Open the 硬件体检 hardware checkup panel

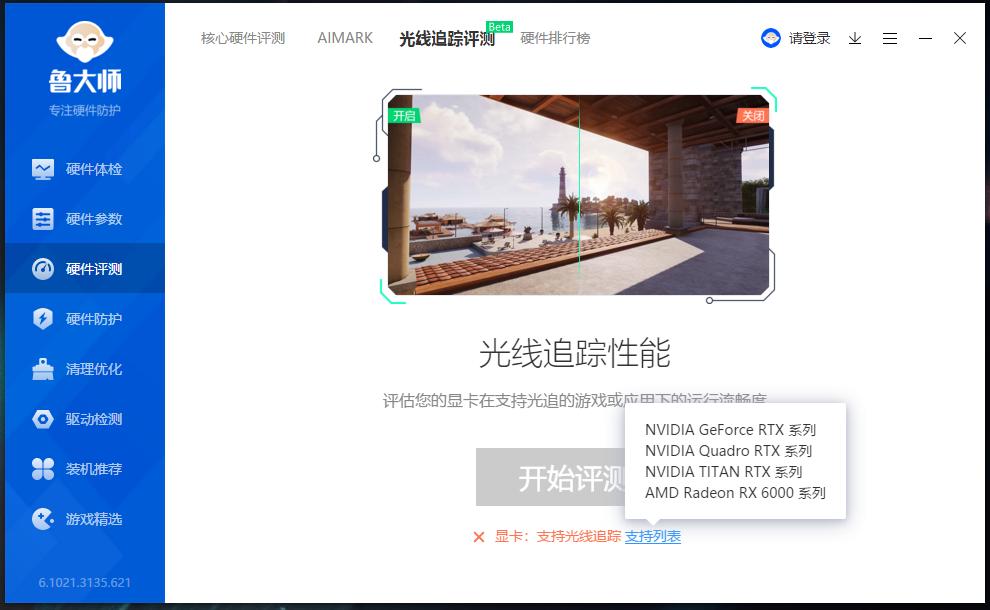pos(84,168)
